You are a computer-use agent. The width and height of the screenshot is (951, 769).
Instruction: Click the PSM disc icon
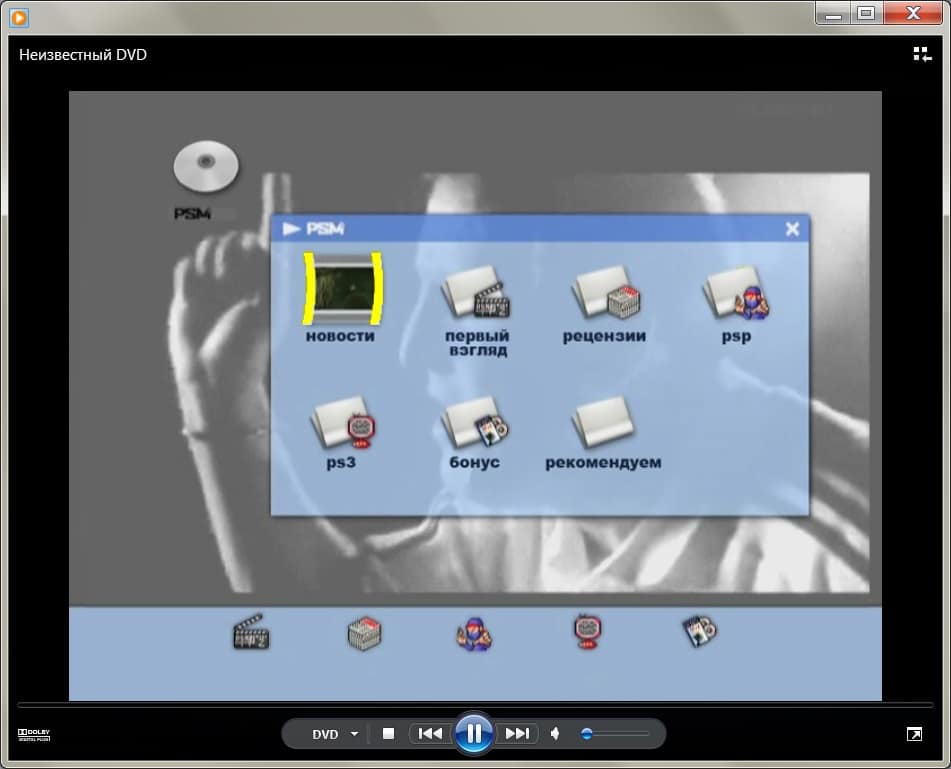[206, 166]
